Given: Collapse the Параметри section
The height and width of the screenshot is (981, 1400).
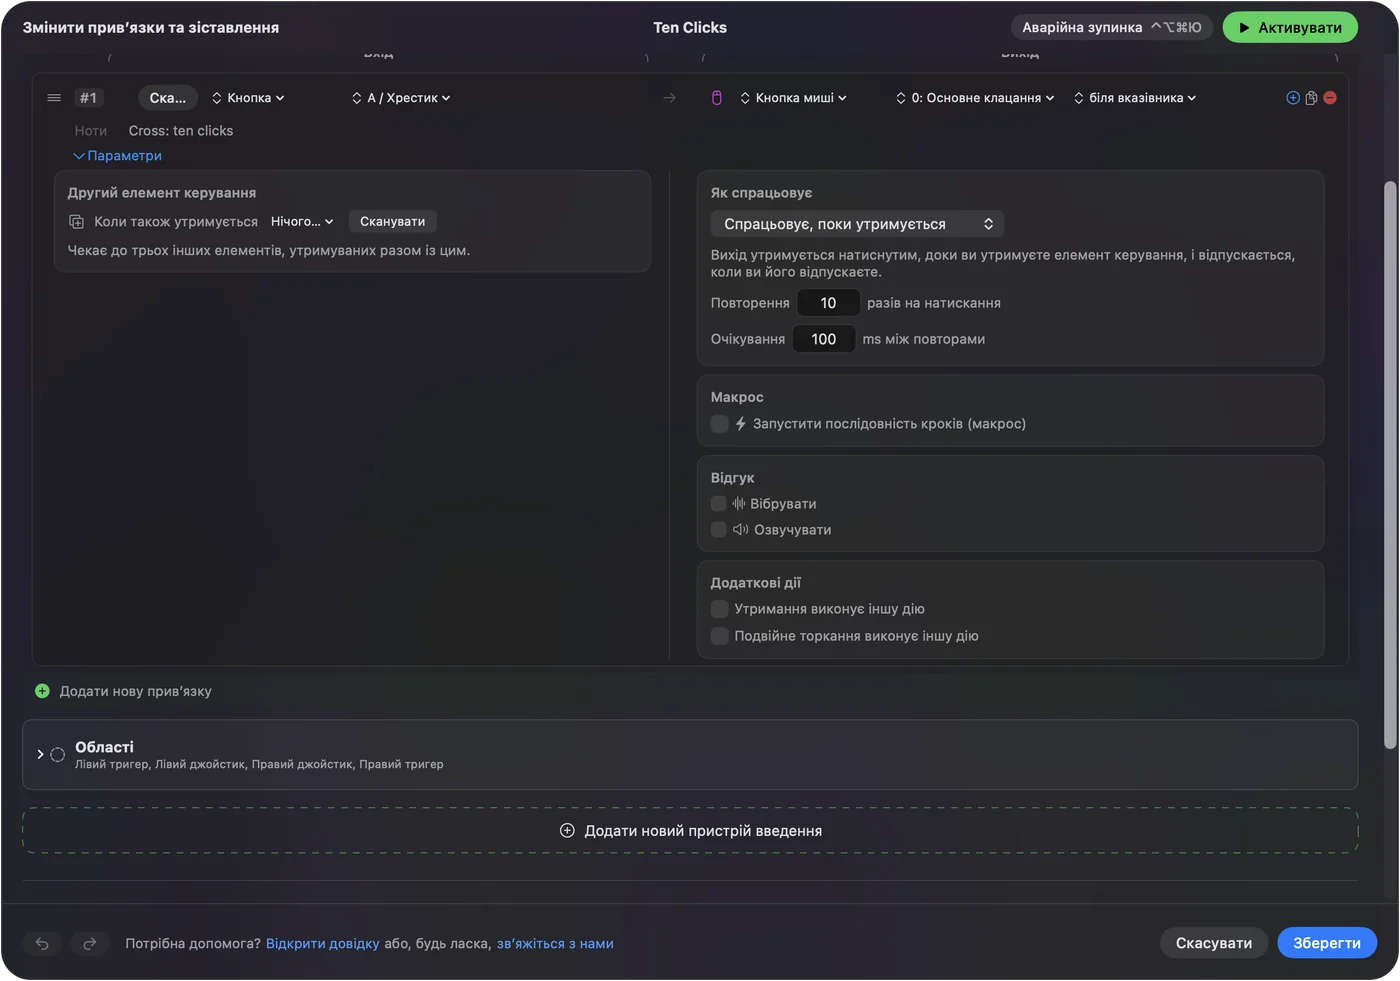Looking at the screenshot, I should point(118,156).
